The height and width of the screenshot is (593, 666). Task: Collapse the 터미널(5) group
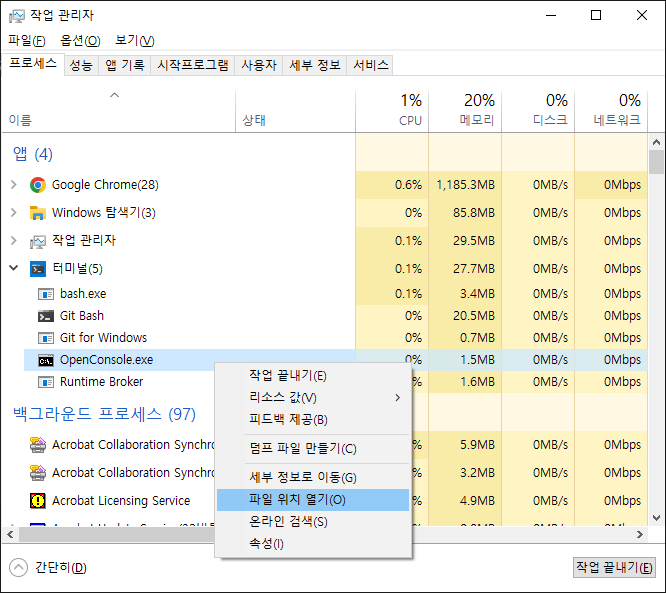(14, 268)
